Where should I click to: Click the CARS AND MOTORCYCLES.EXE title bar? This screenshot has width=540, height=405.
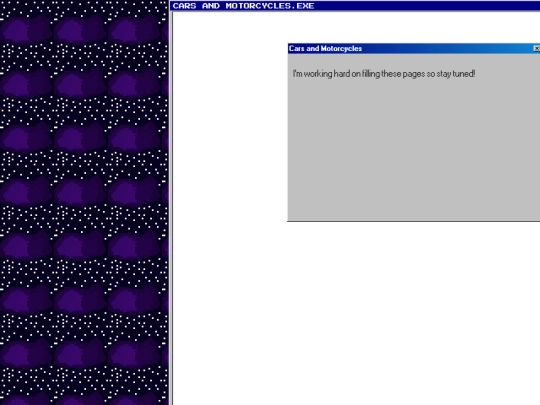[355, 6]
